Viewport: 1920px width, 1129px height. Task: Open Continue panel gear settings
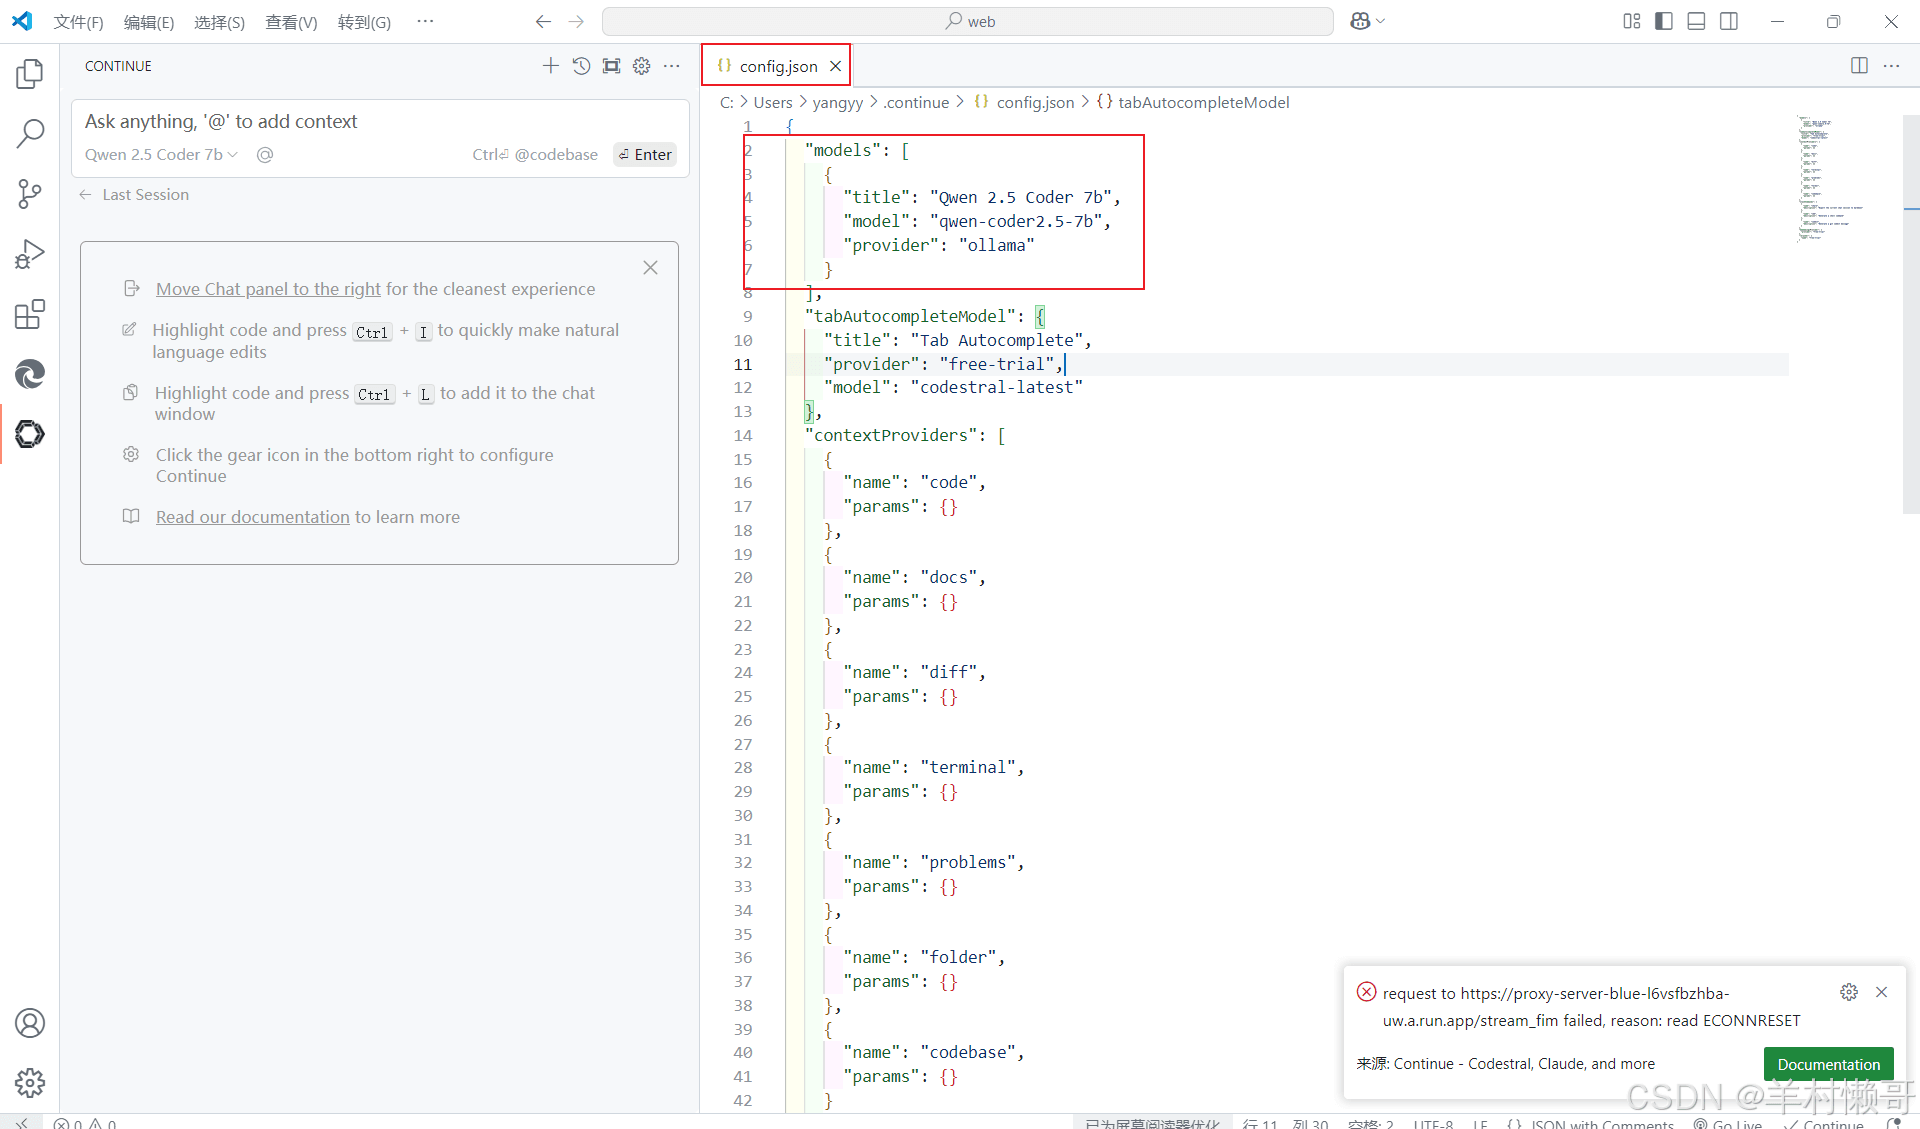coord(642,66)
